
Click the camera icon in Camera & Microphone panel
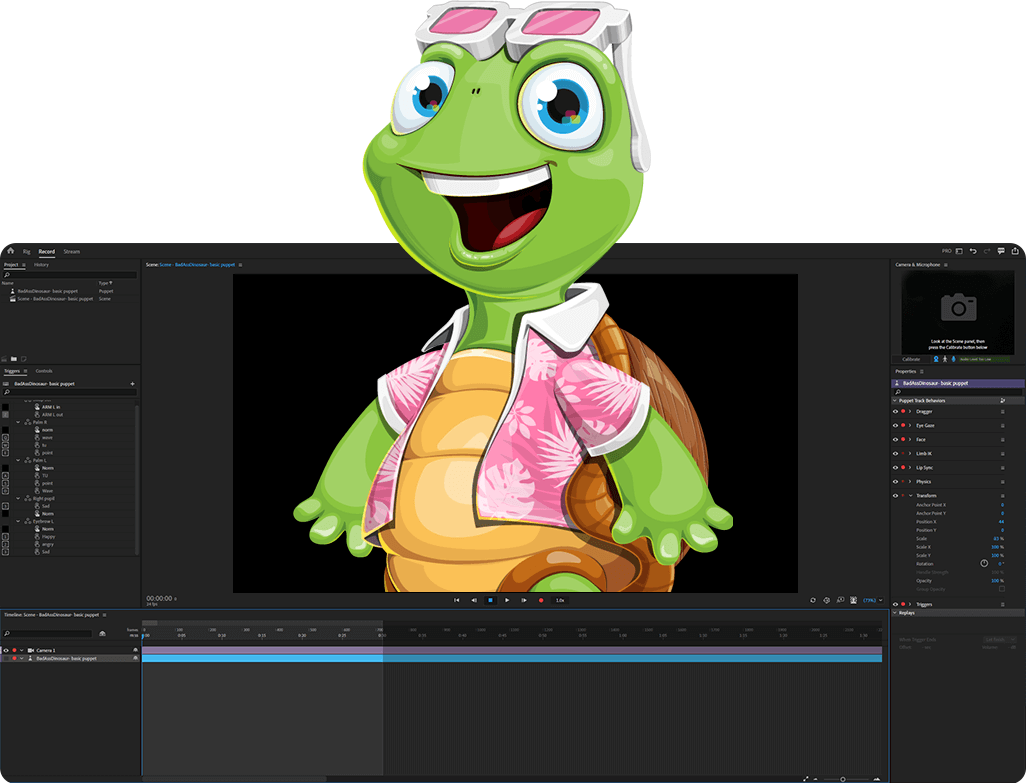(x=959, y=309)
